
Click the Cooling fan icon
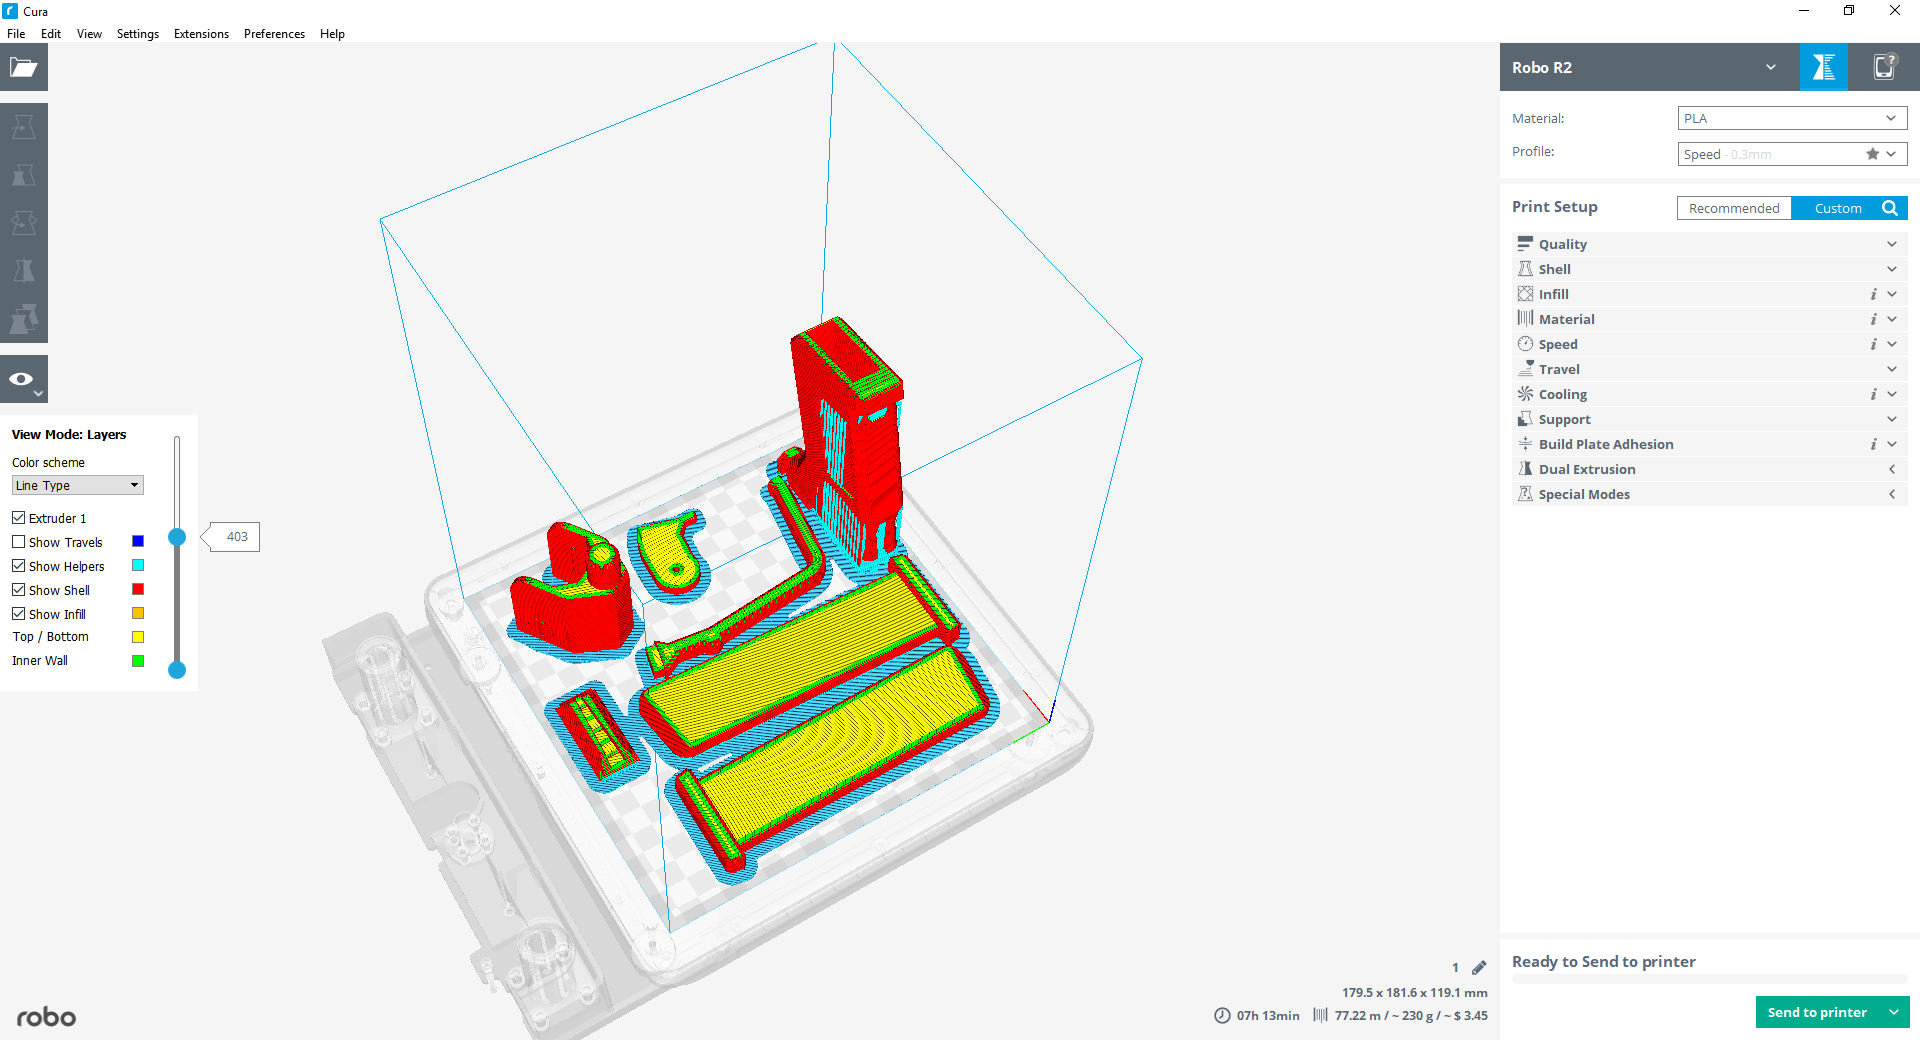point(1525,394)
